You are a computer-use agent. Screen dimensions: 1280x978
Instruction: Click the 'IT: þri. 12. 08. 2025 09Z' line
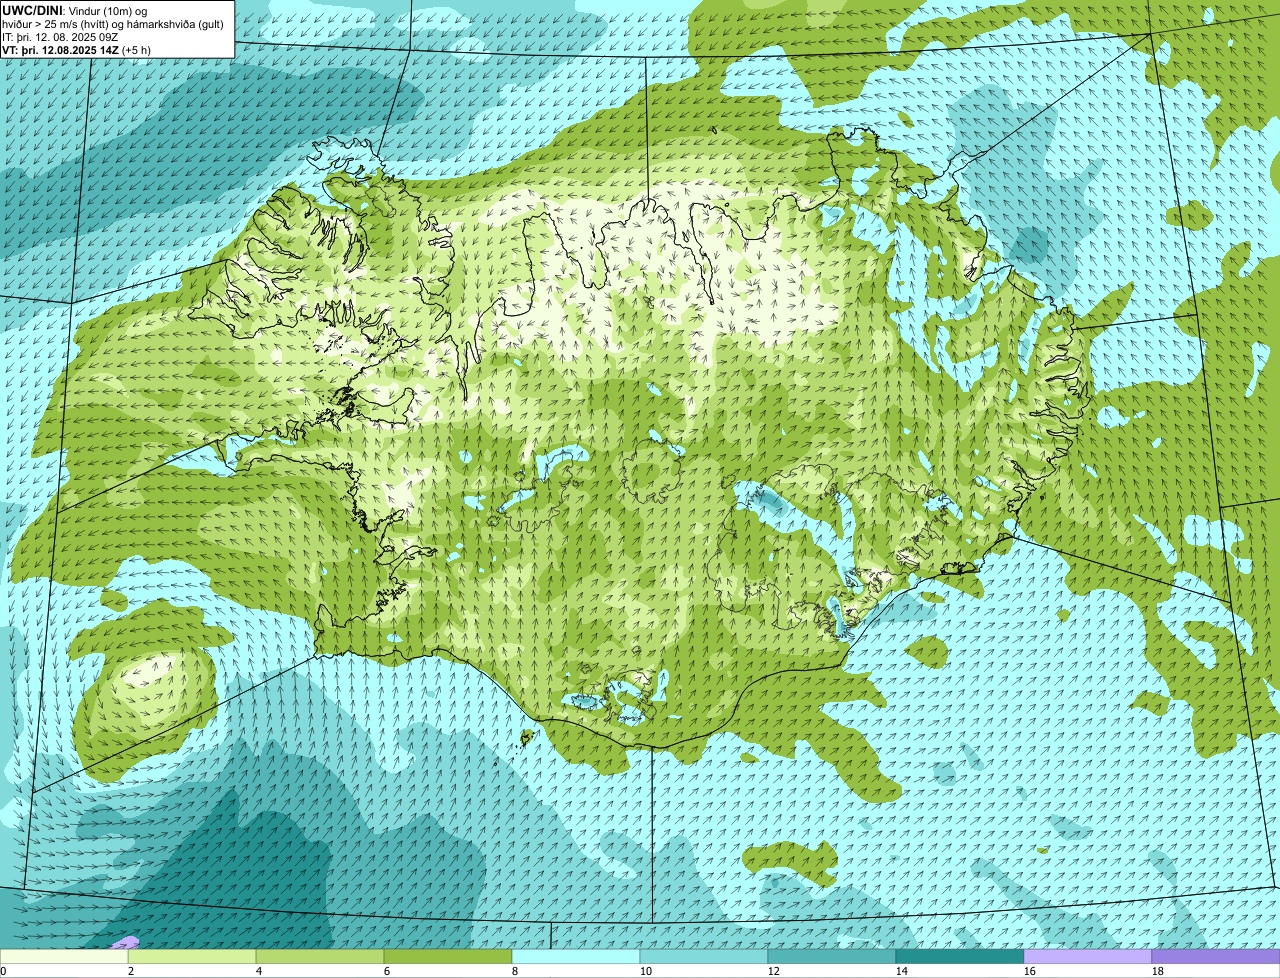point(61,36)
